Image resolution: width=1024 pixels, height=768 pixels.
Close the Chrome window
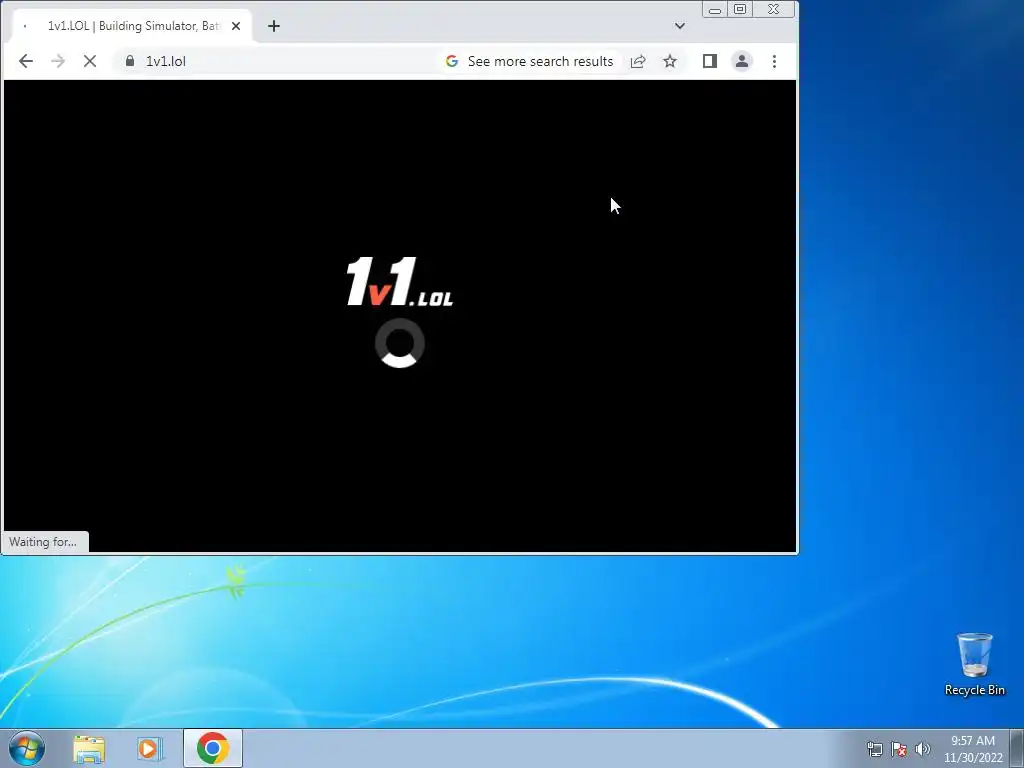coord(774,10)
